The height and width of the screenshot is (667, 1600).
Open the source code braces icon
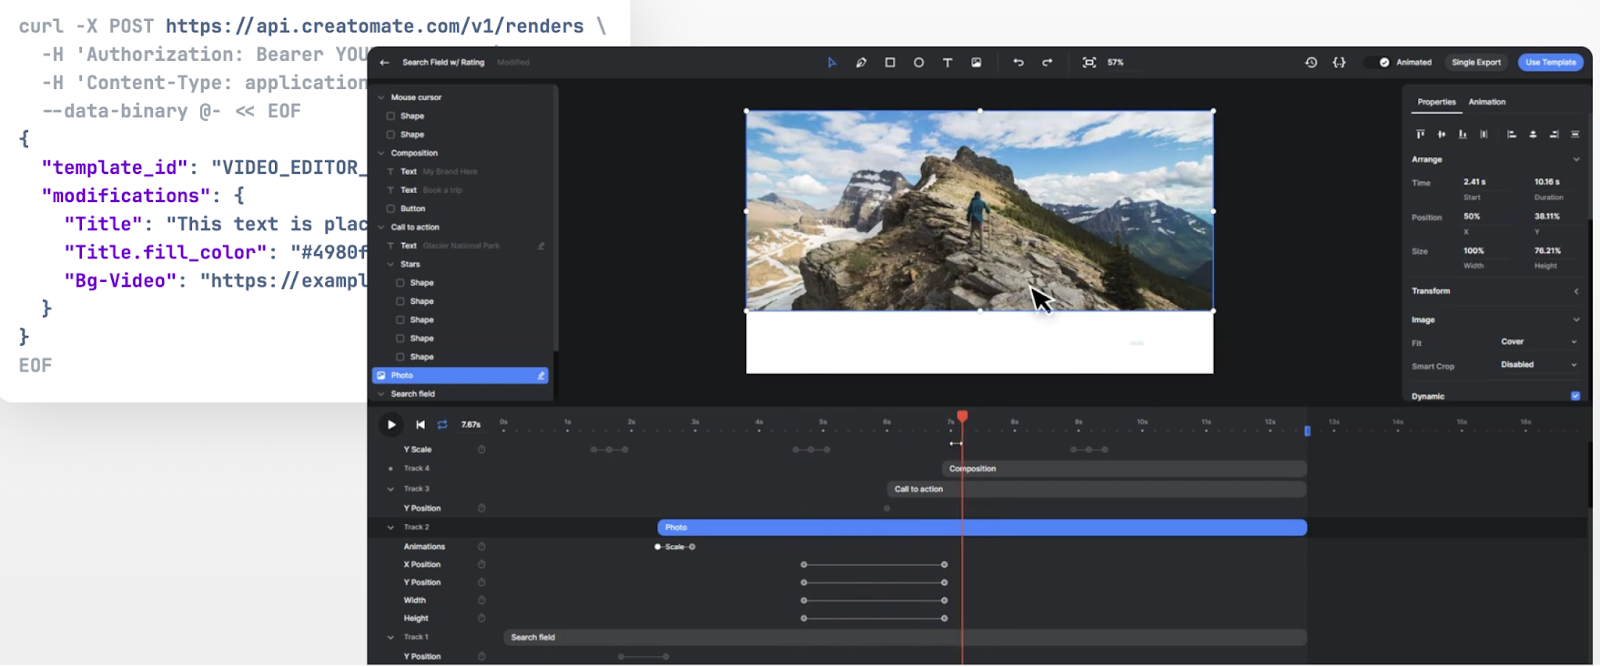coord(1339,62)
